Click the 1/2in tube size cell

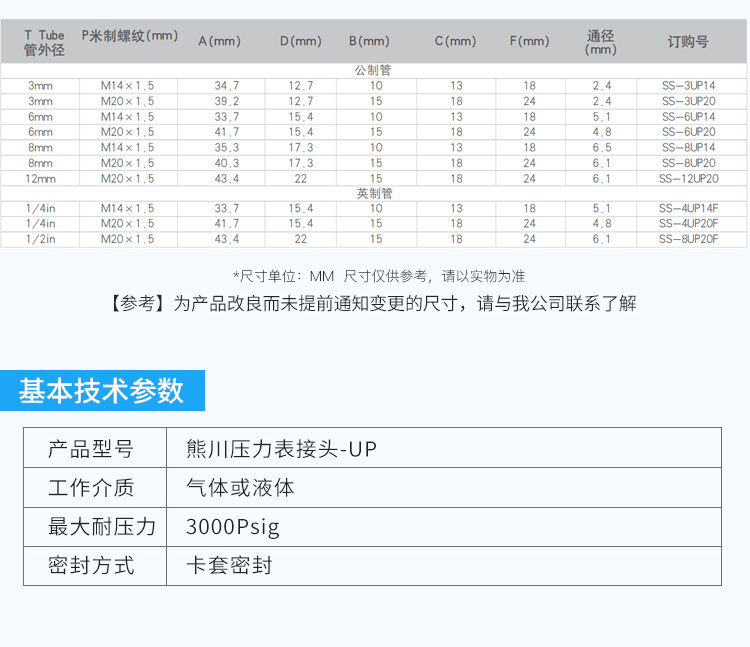pos(41,239)
